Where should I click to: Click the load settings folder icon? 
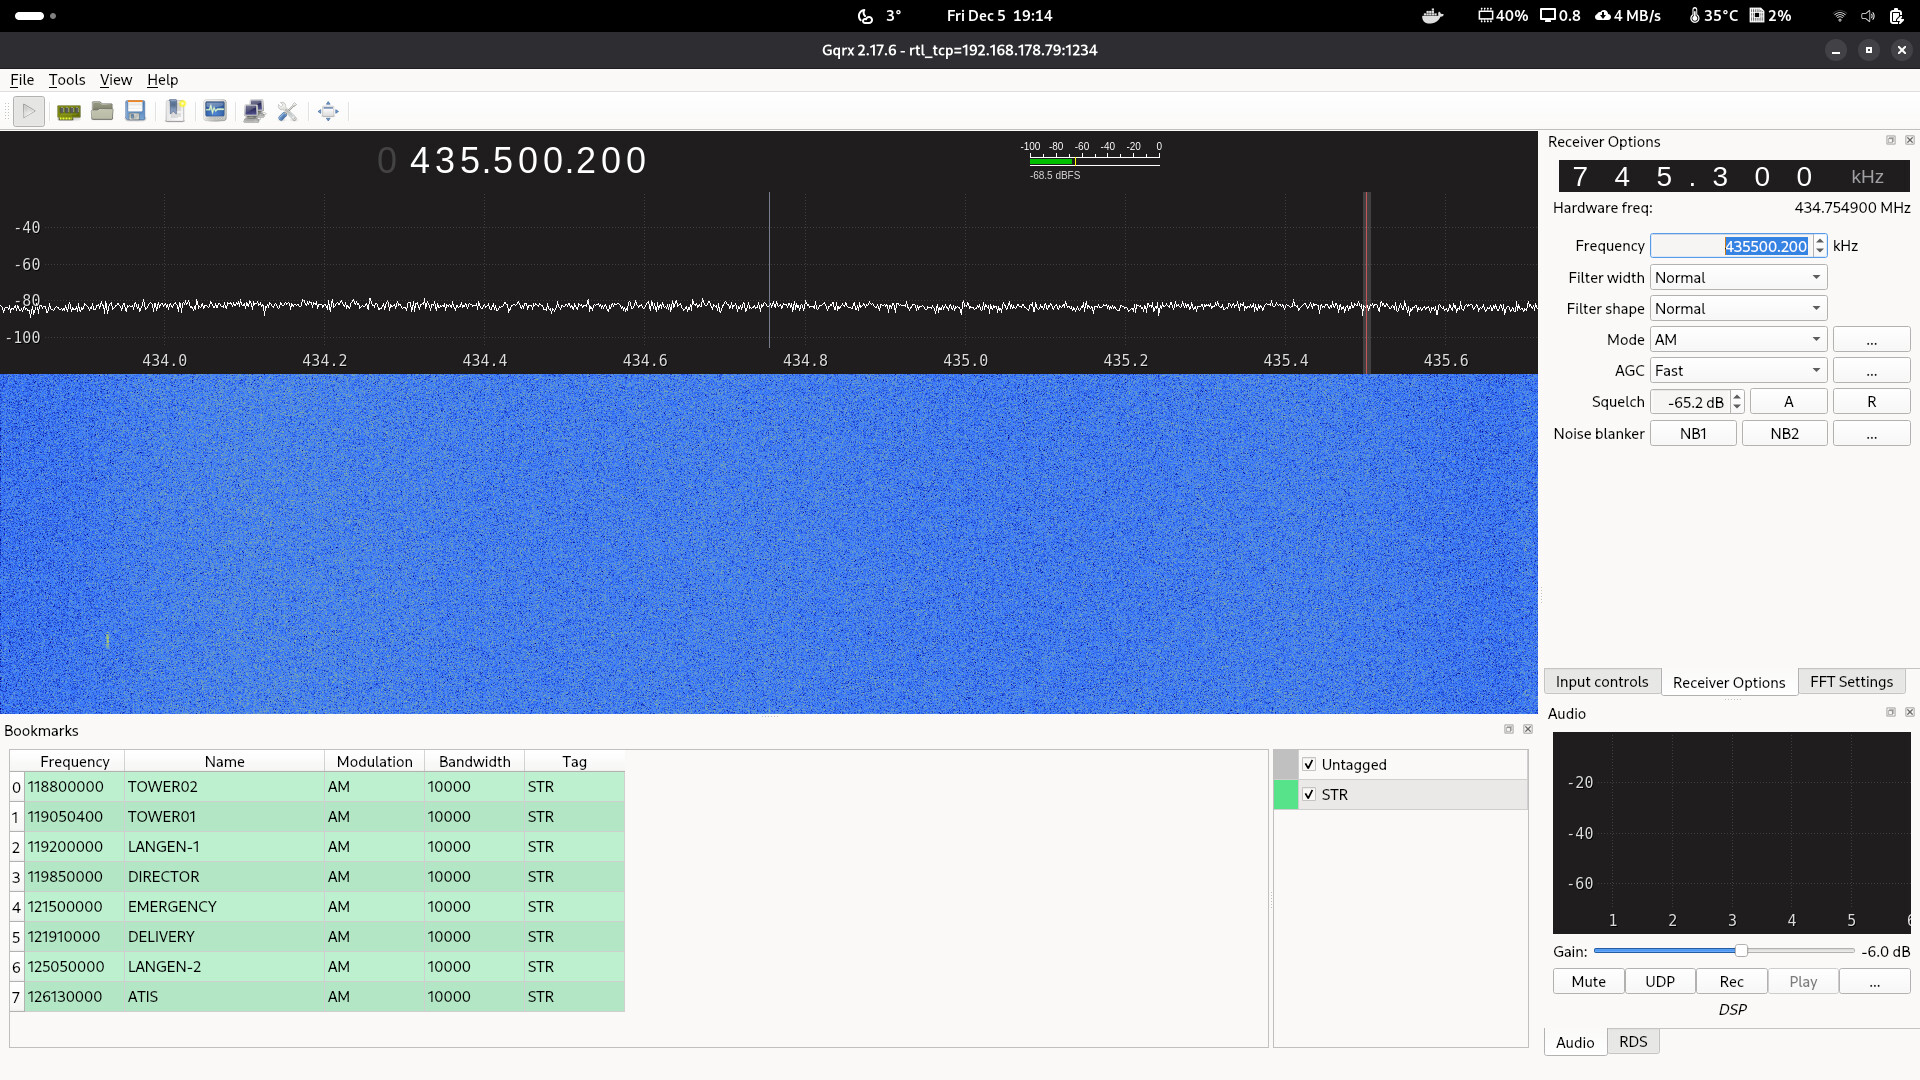coord(102,111)
